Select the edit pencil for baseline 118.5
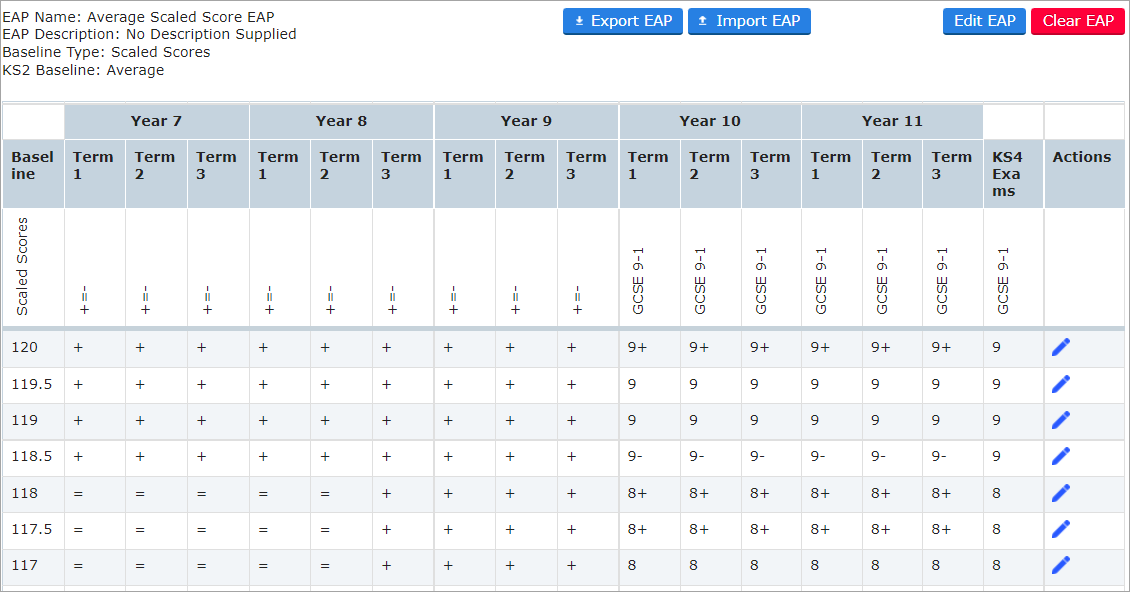Image resolution: width=1130 pixels, height=592 pixels. tap(1061, 456)
